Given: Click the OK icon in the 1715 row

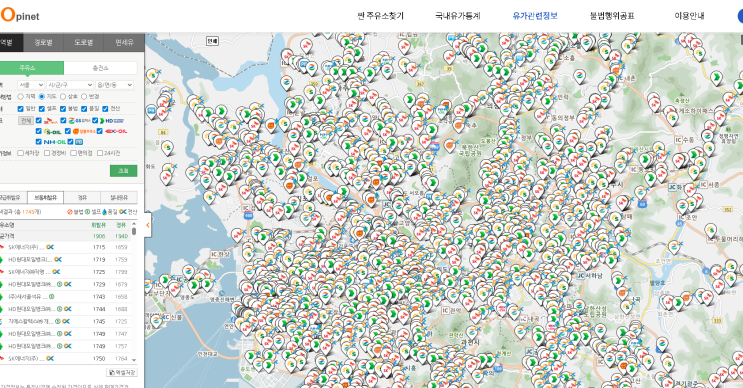Looking at the screenshot, I should 50,247.
